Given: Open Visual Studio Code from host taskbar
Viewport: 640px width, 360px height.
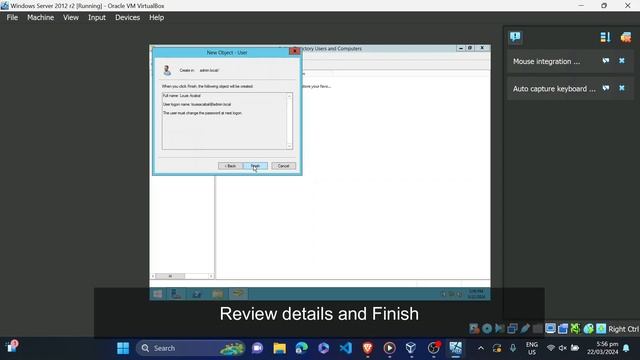Looking at the screenshot, I should click(x=345, y=348).
